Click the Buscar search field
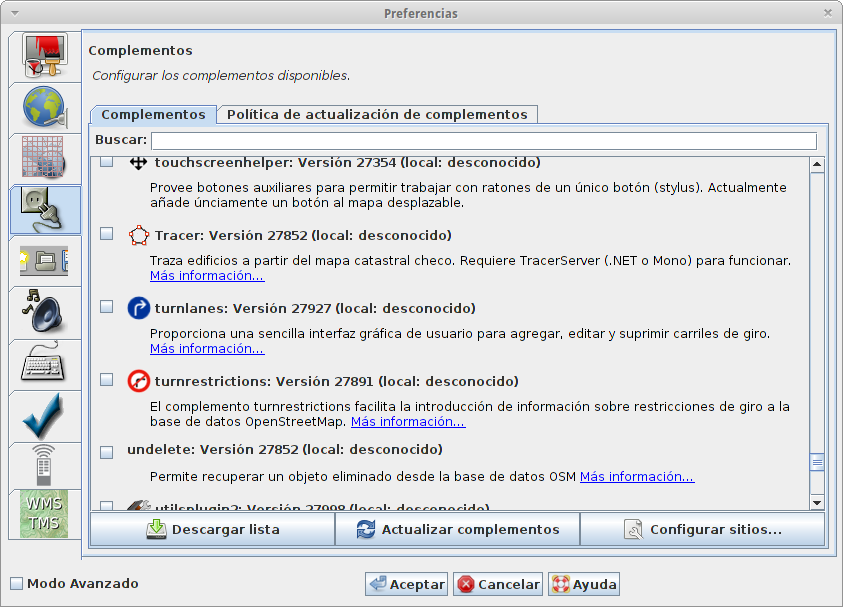This screenshot has width=843, height=607. click(483, 141)
